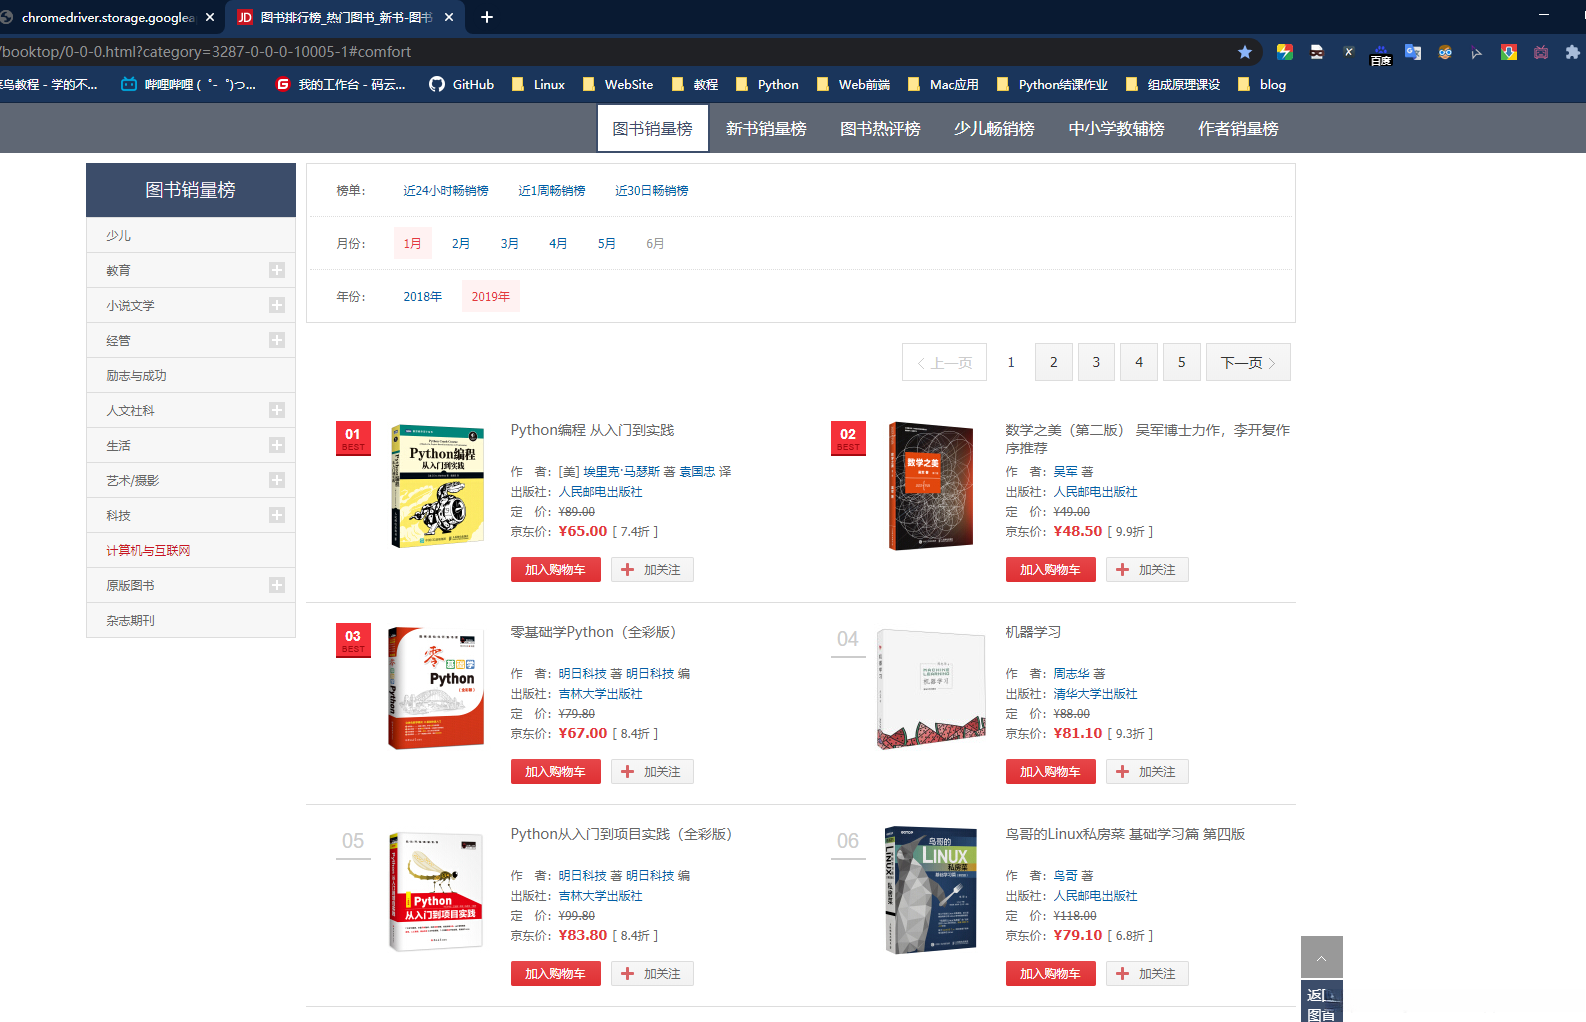Click the download arrow extension icon

click(1509, 52)
